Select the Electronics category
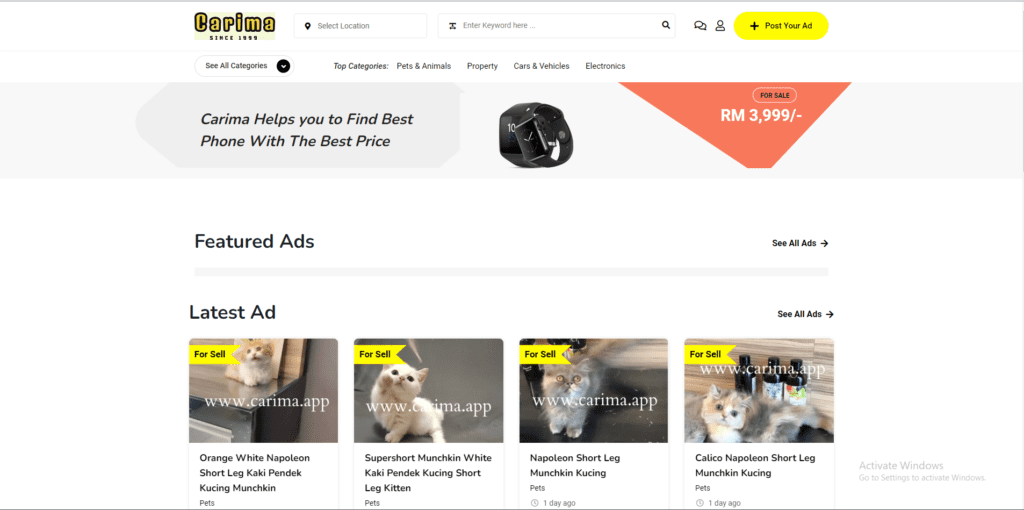 [x=605, y=66]
